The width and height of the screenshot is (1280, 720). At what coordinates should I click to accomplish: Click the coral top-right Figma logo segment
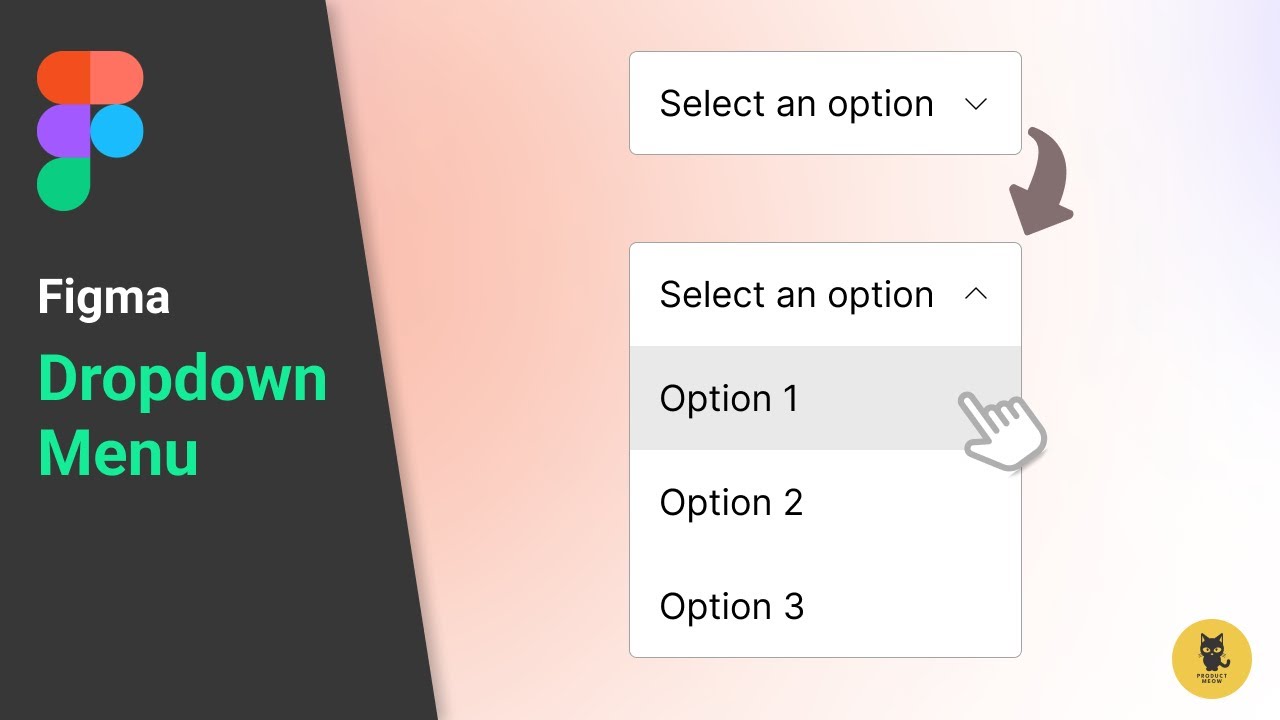[x=117, y=77]
